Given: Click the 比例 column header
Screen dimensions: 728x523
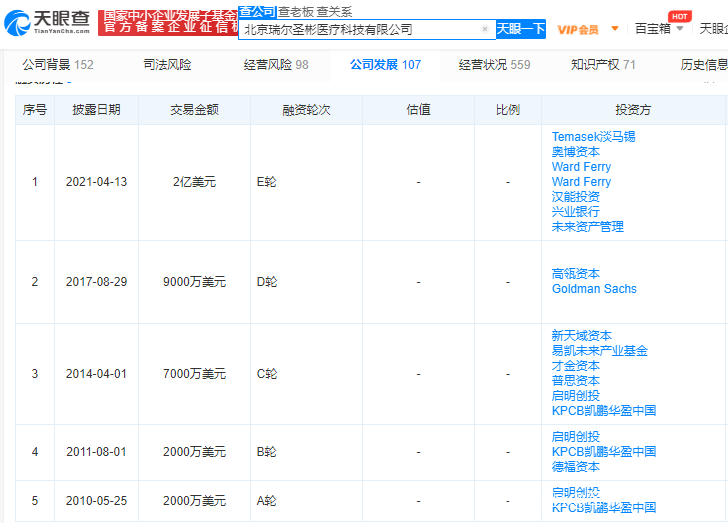Looking at the screenshot, I should point(508,110).
